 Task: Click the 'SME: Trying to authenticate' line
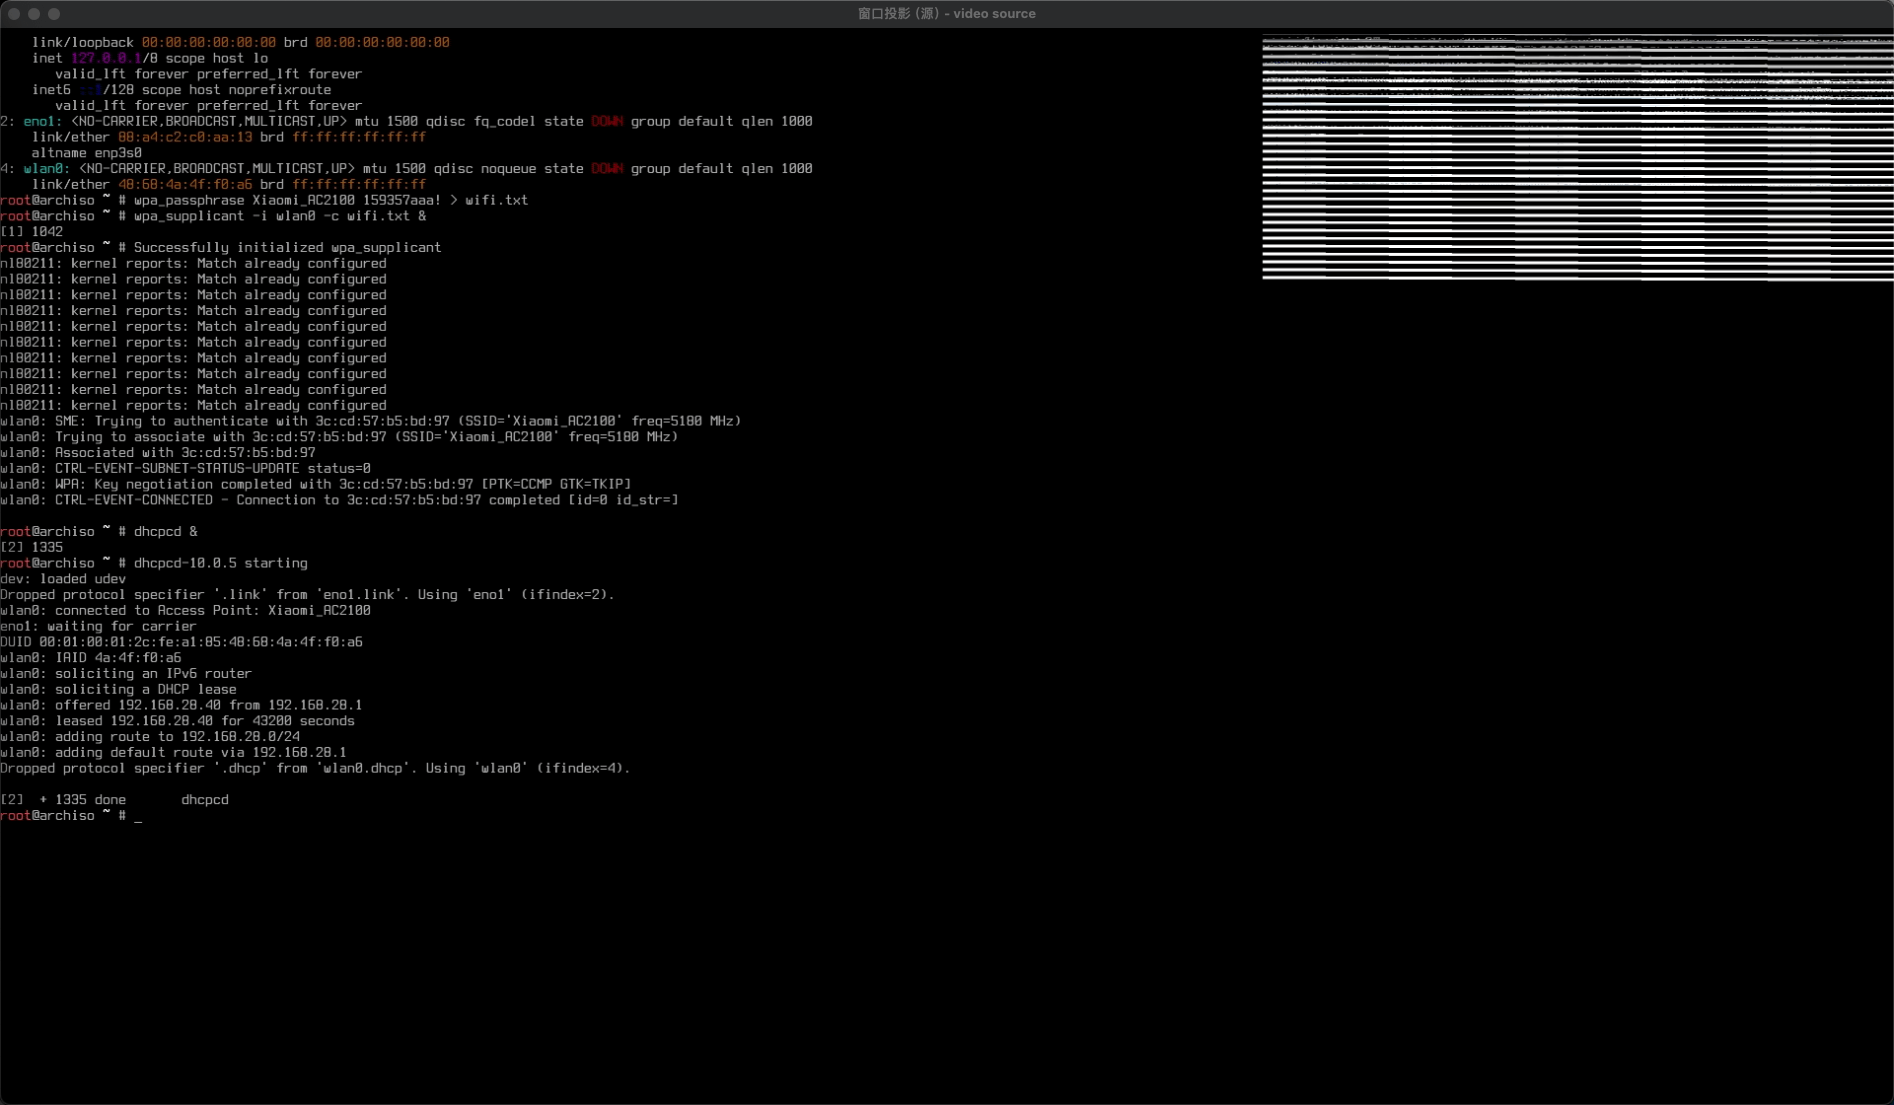click(x=371, y=421)
